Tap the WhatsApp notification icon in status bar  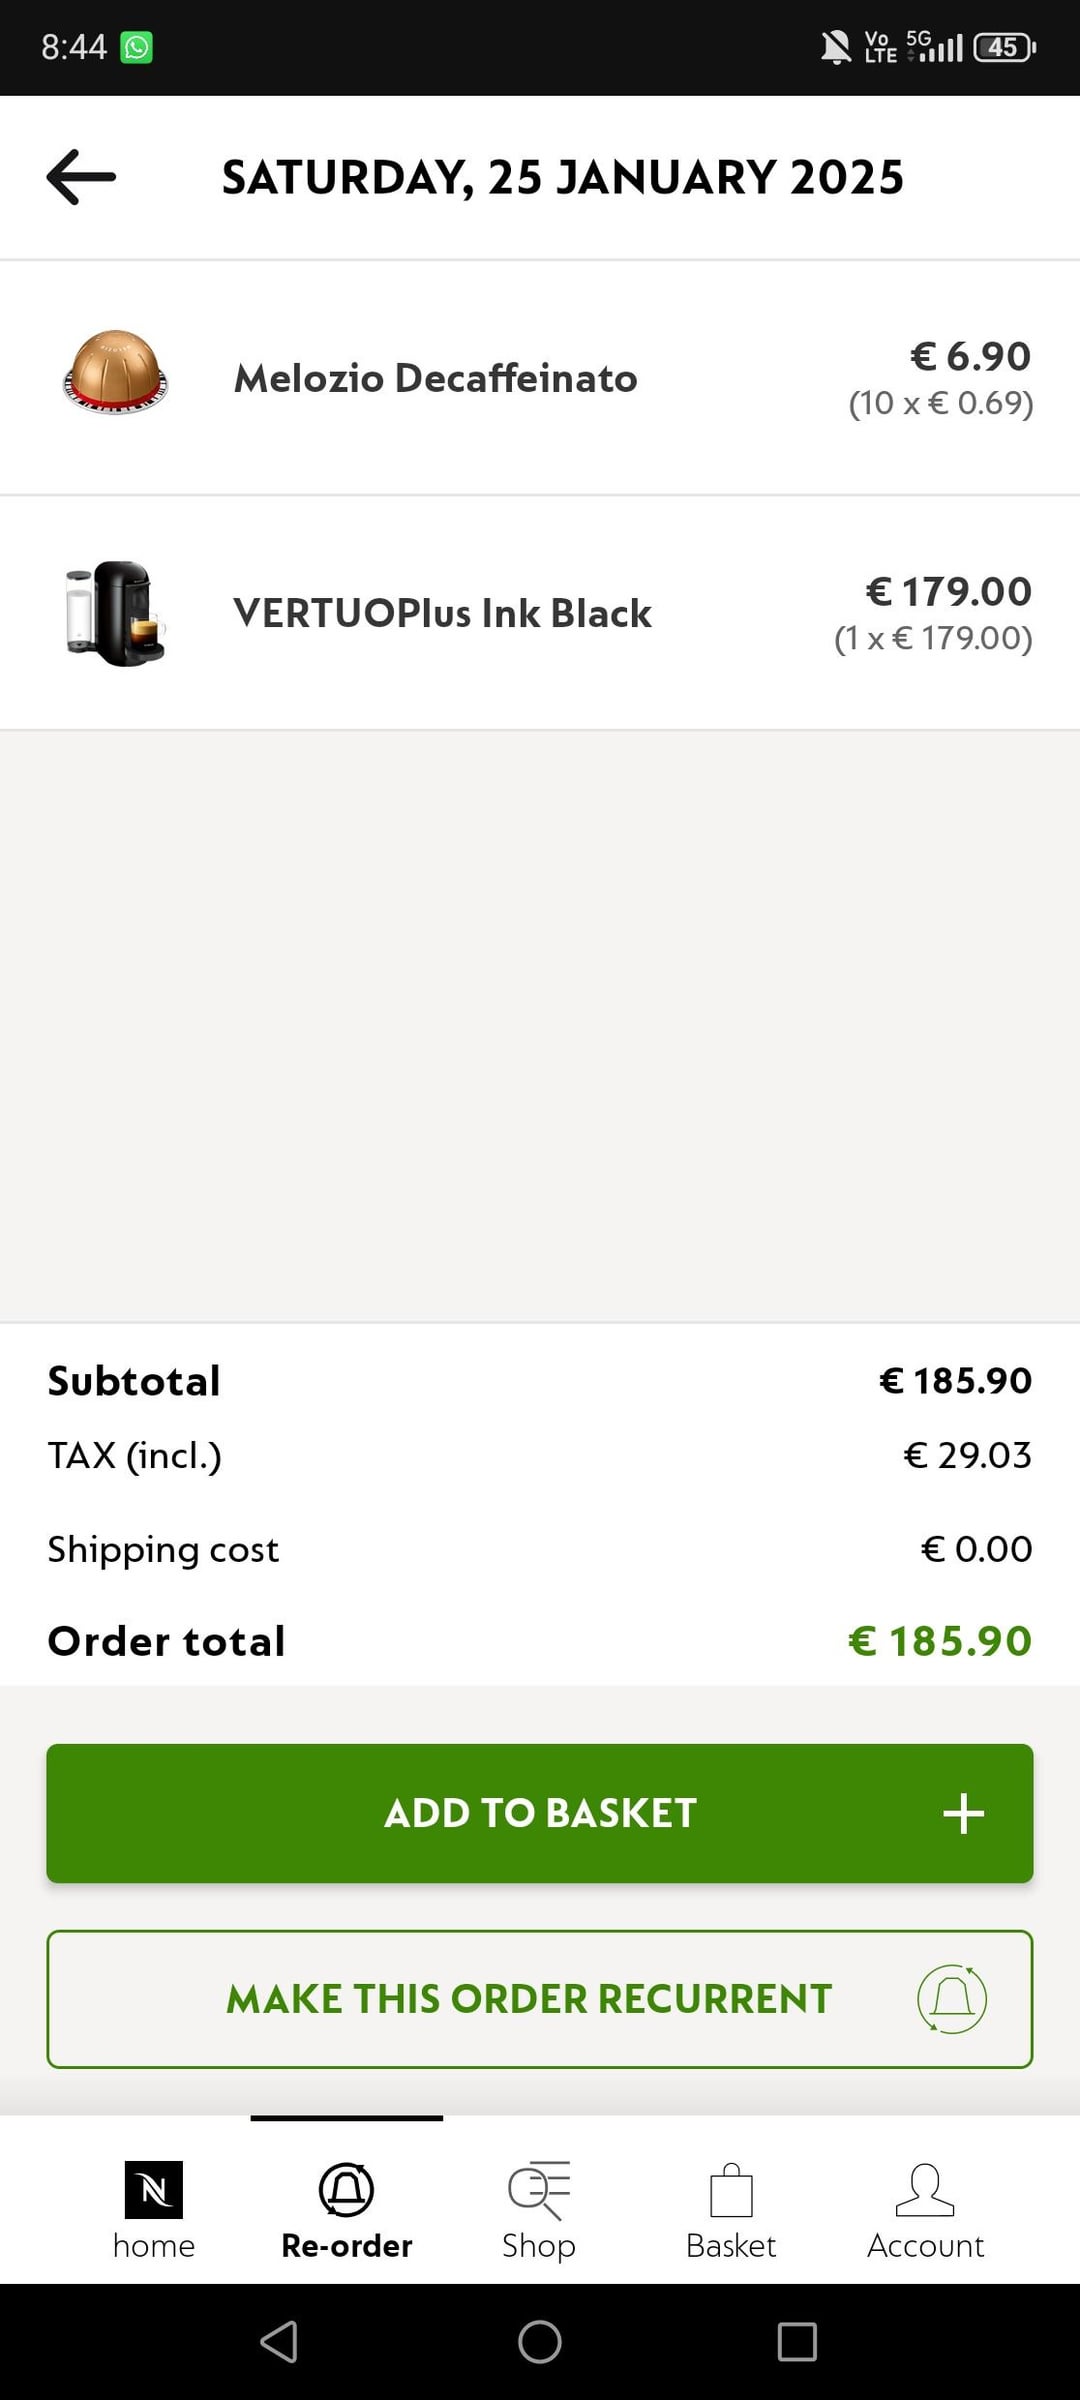click(136, 47)
